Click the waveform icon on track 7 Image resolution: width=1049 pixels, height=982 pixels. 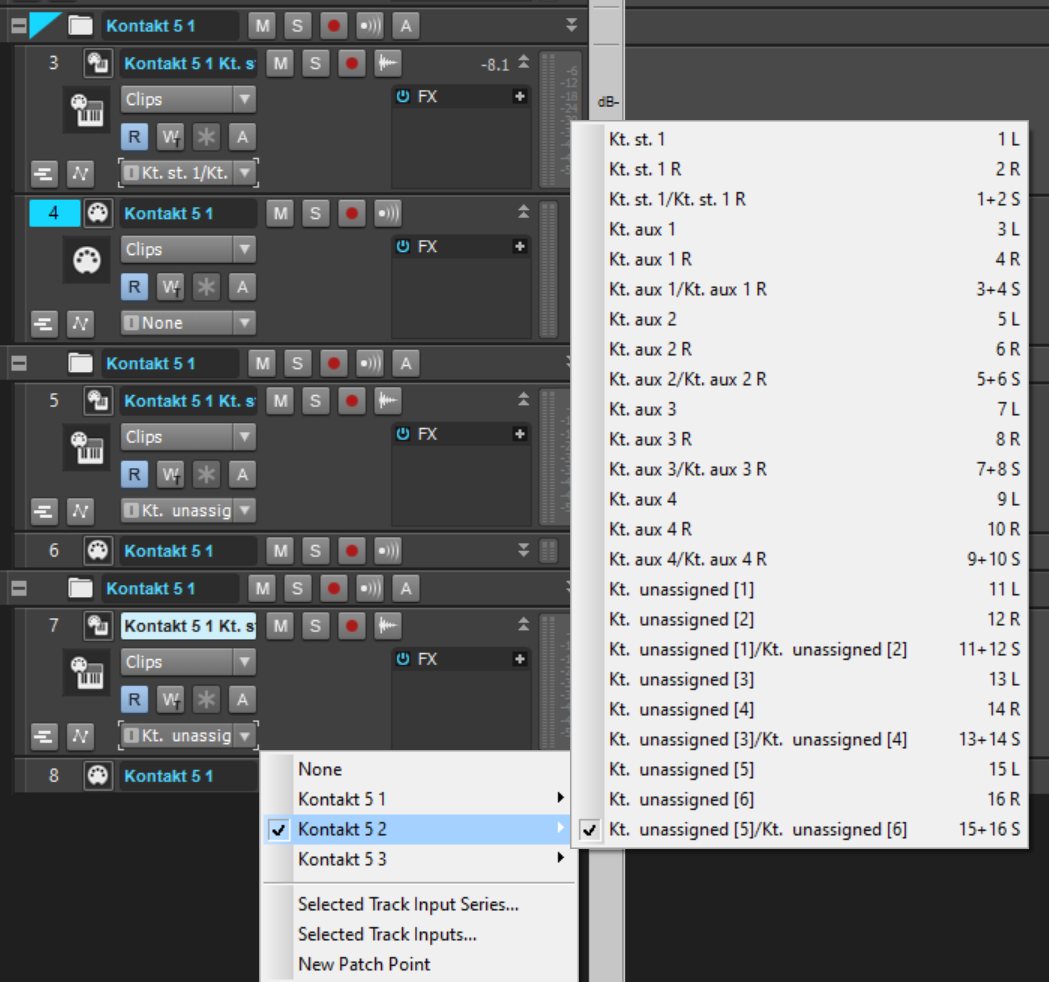click(387, 625)
